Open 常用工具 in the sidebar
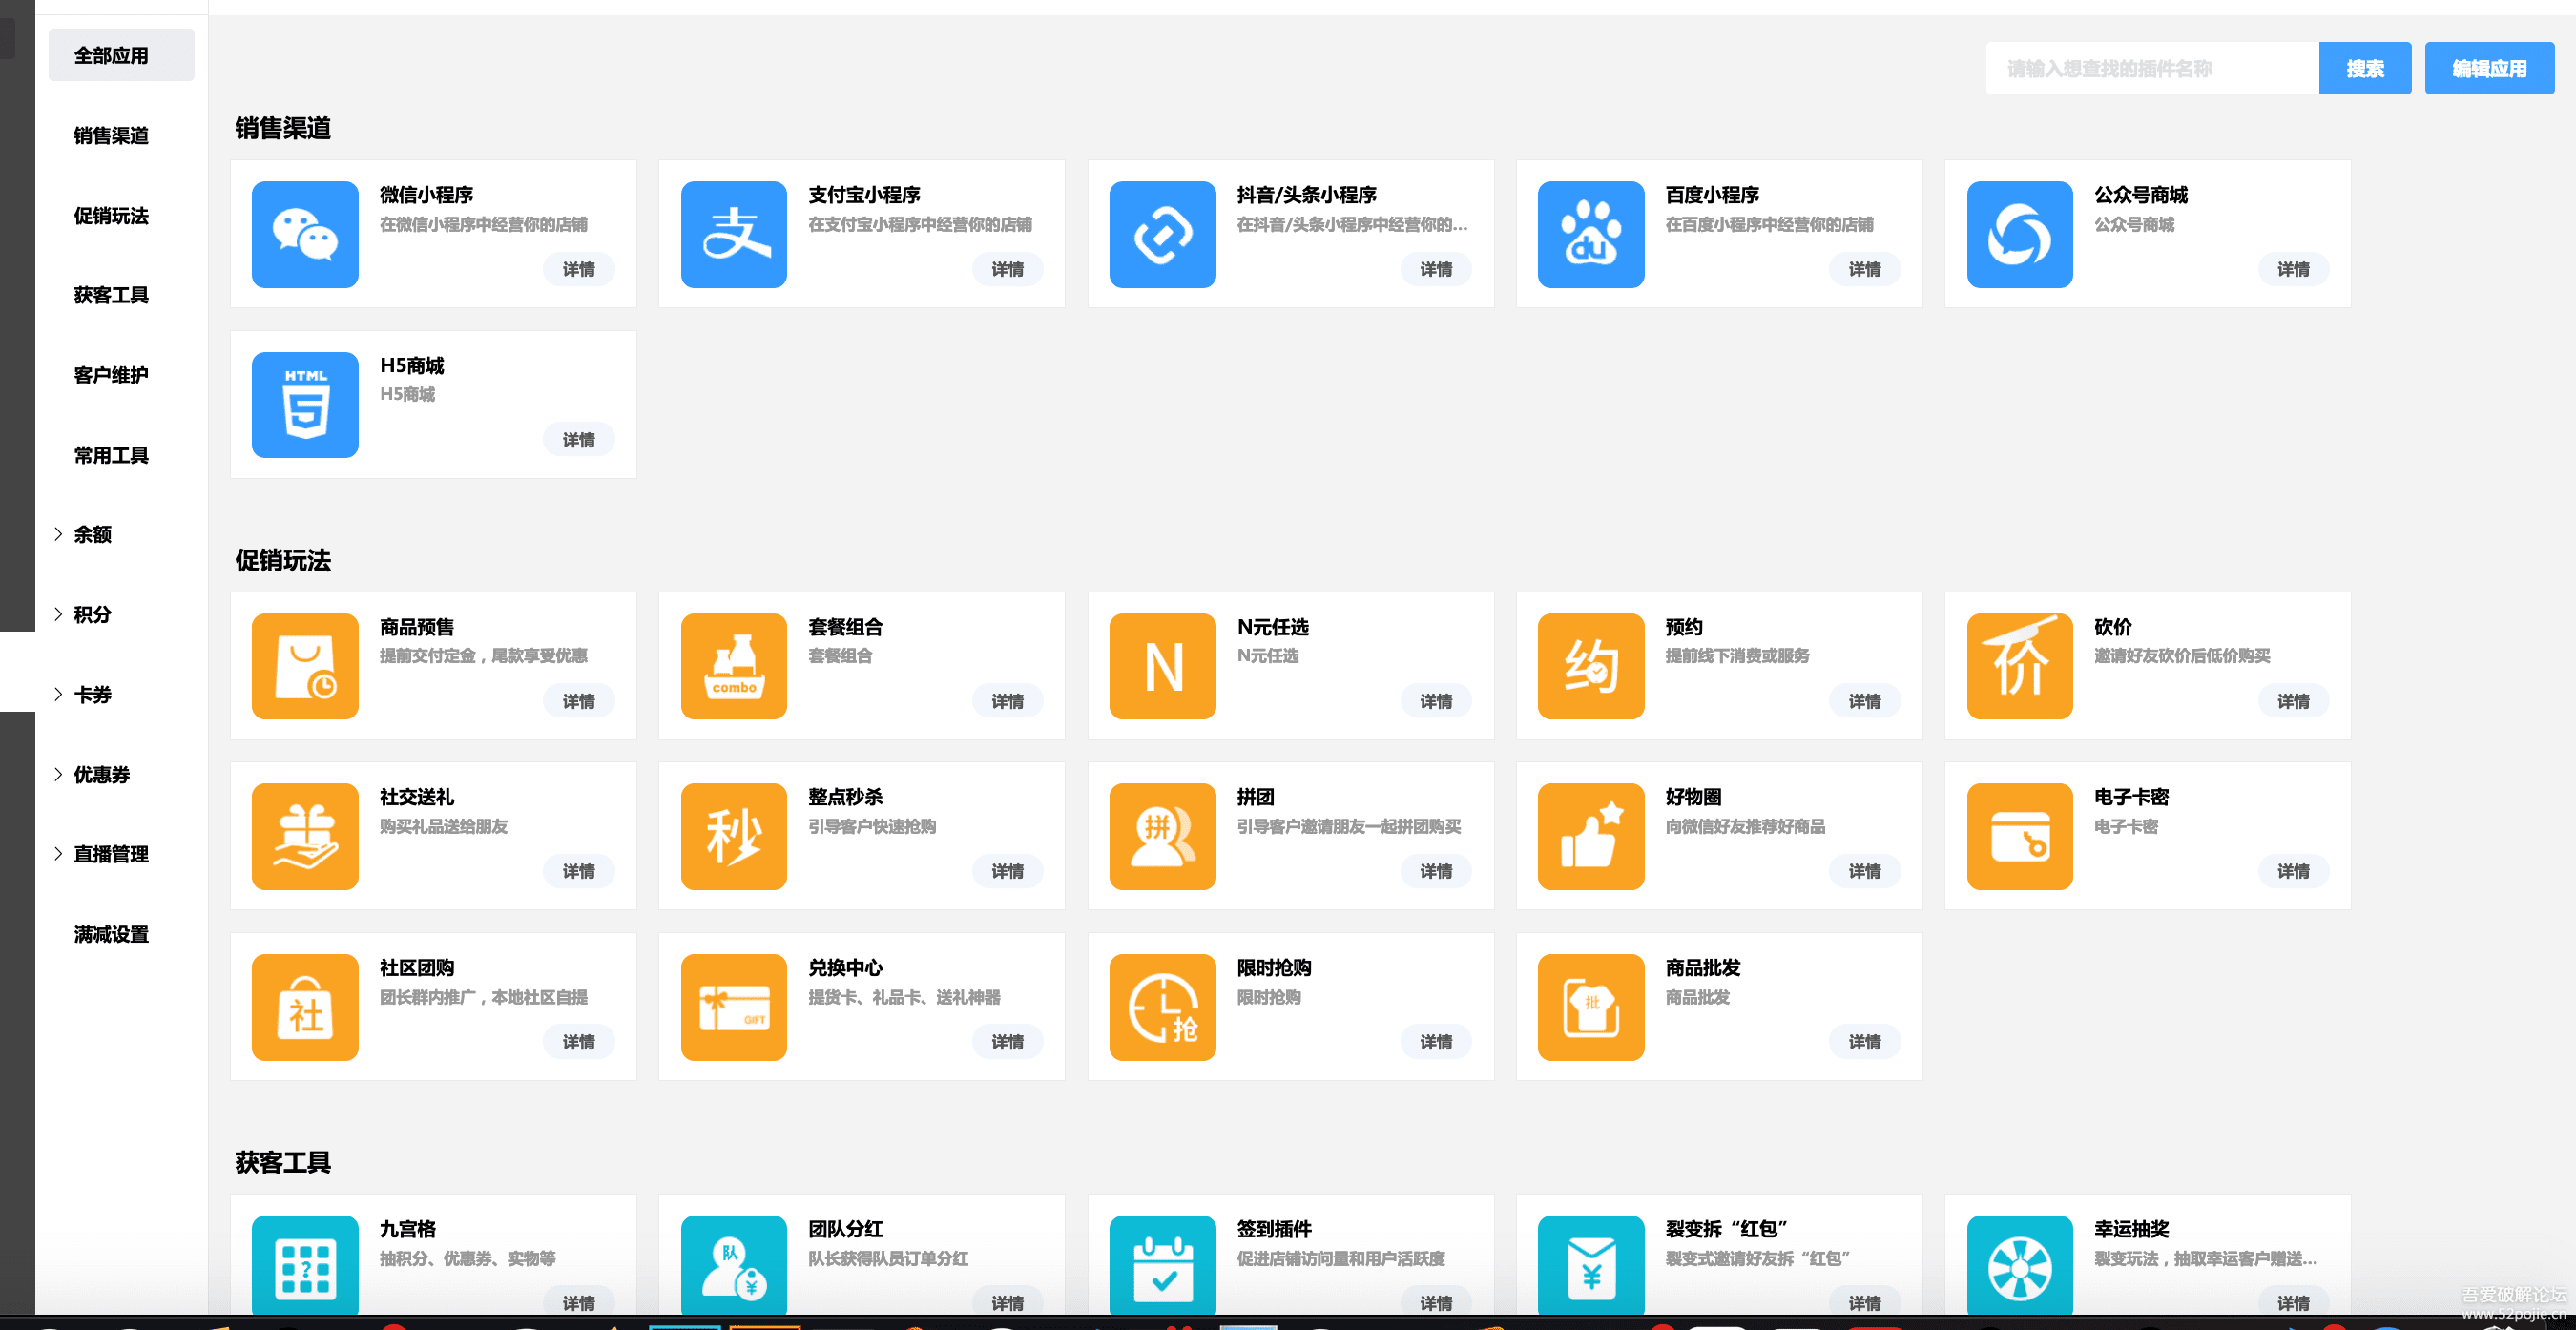 point(111,455)
